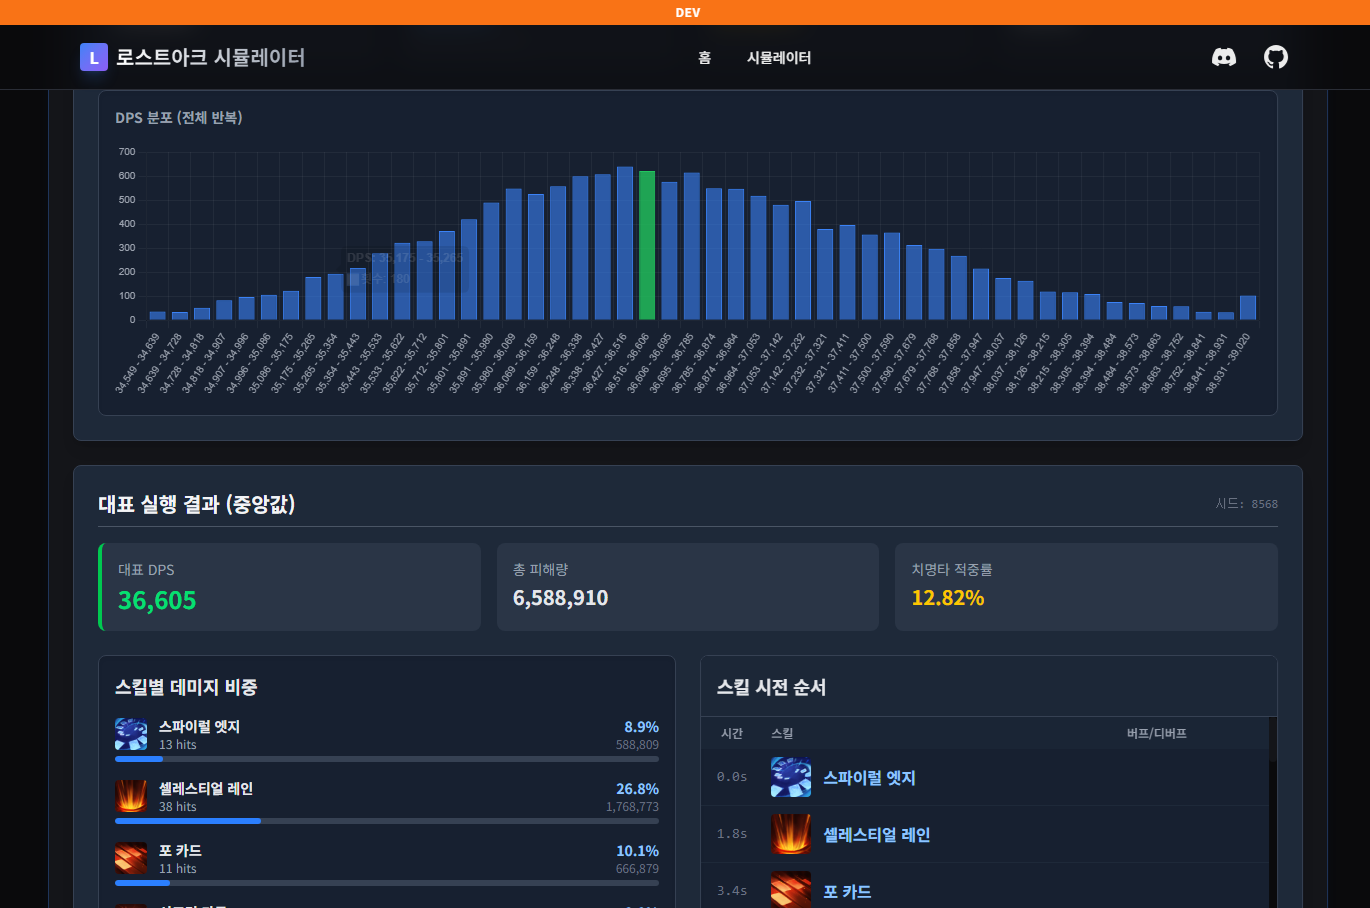Image resolution: width=1370 pixels, height=908 pixels.
Task: Click the 26.8% percentage value
Action: pos(637,789)
